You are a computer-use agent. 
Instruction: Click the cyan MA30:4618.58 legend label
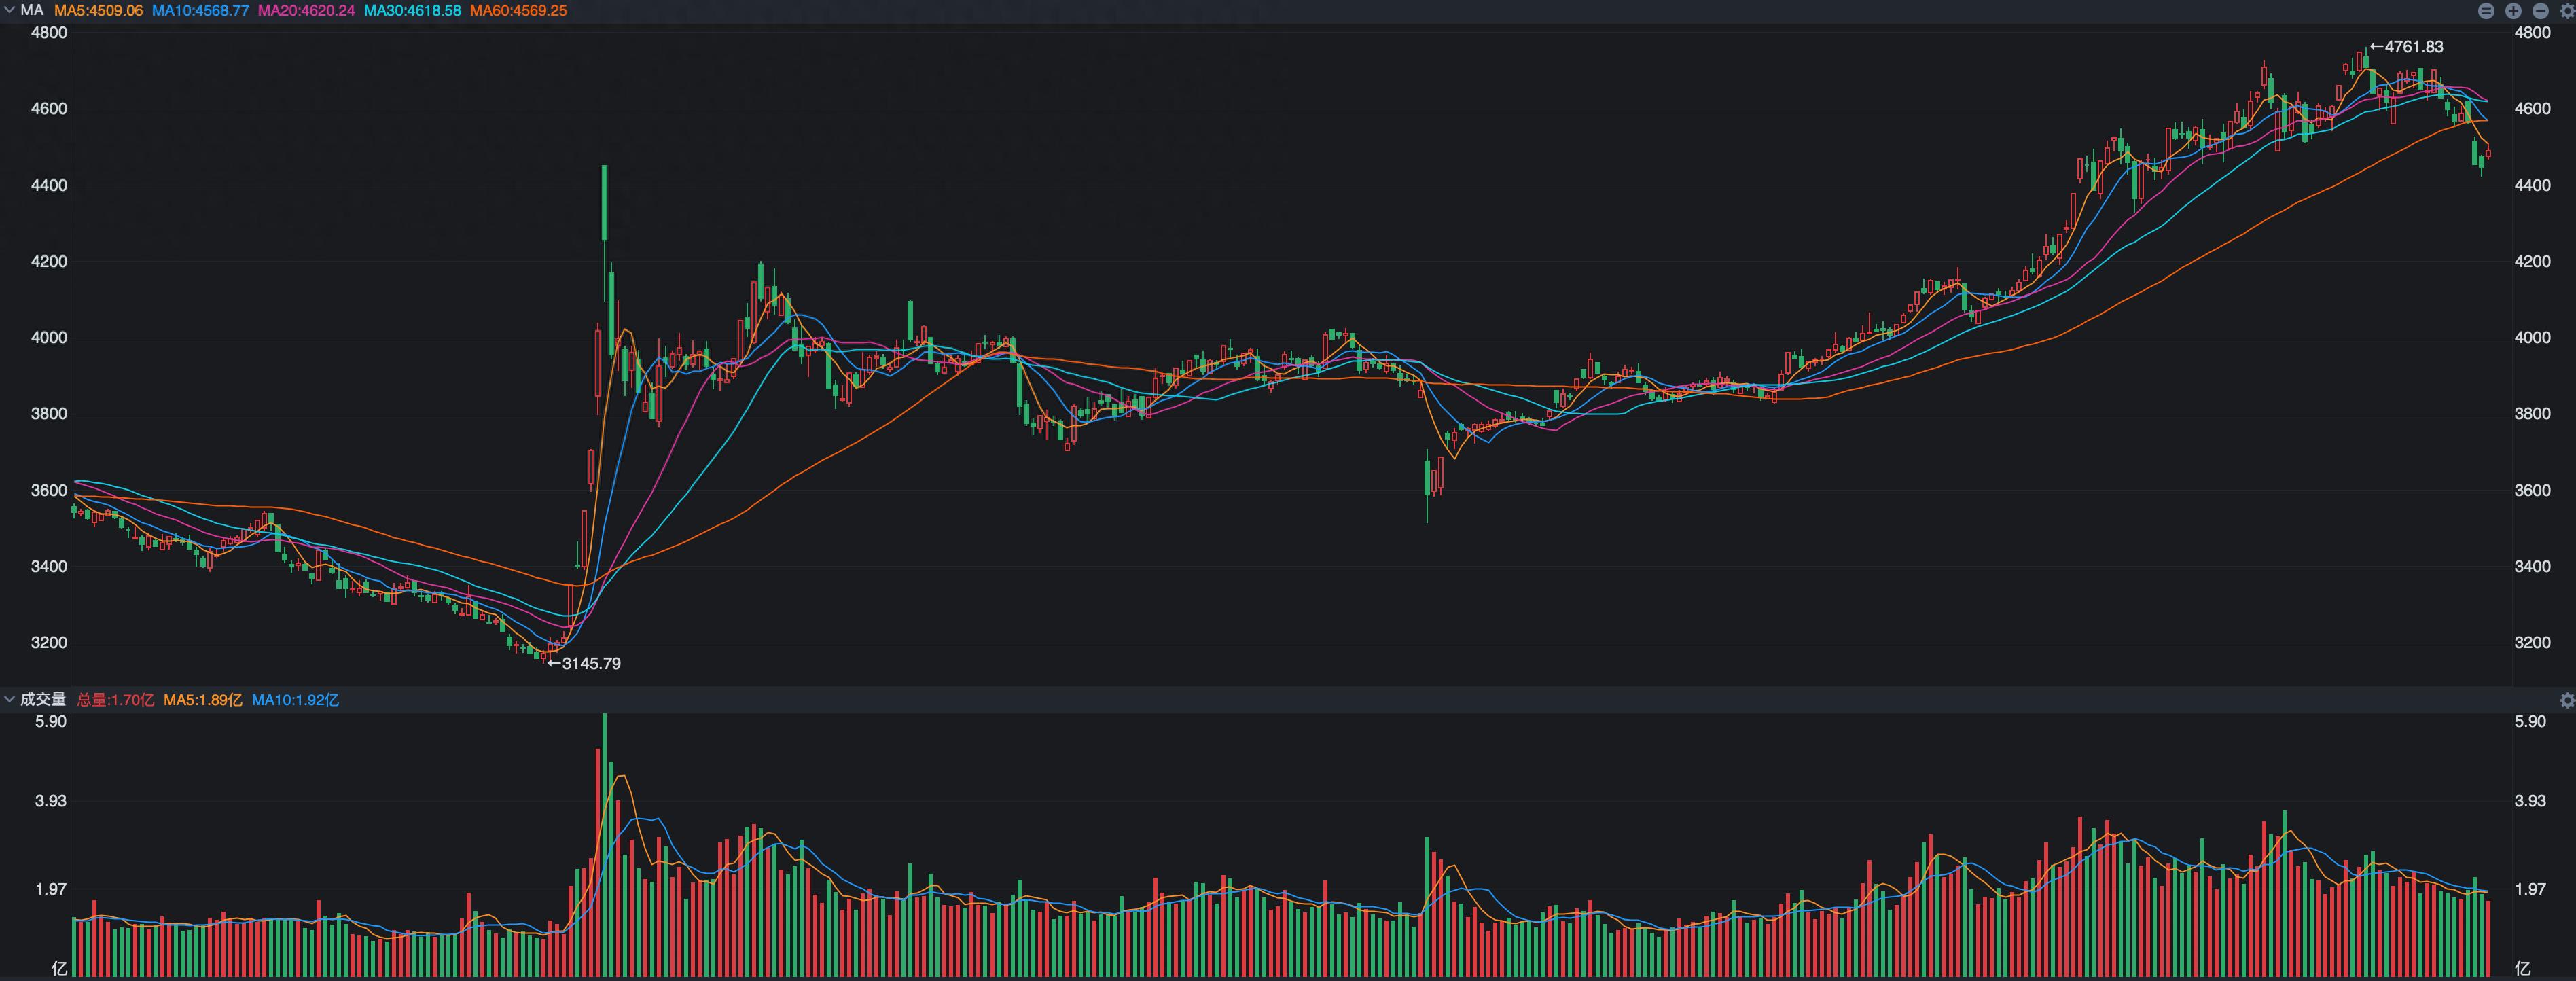tap(412, 10)
